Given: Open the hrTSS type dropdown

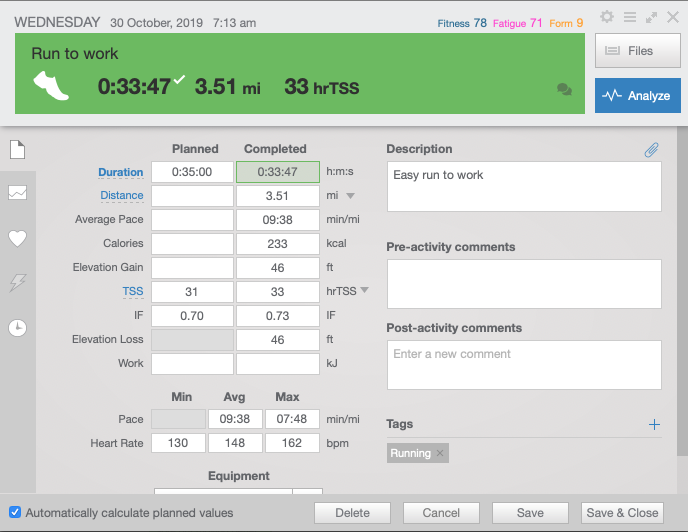Looking at the screenshot, I should 364,290.
